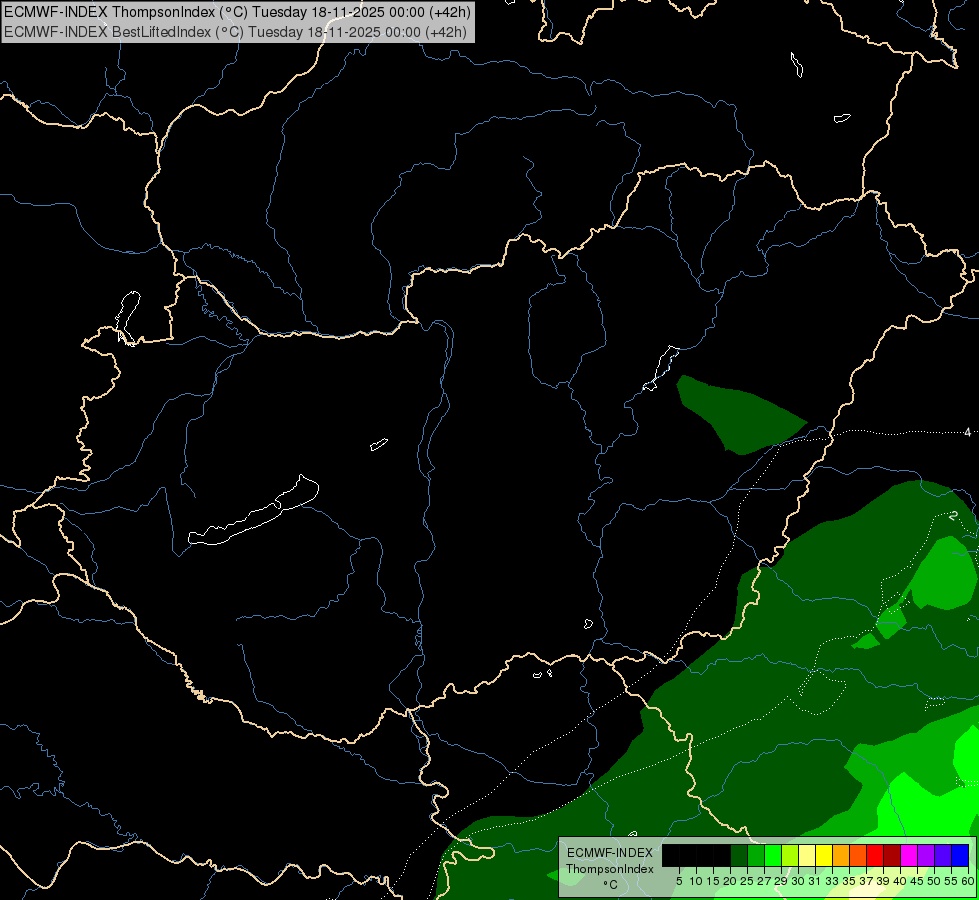
Task: Click the dark red 39–40 legend swatch
Action: [x=892, y=855]
